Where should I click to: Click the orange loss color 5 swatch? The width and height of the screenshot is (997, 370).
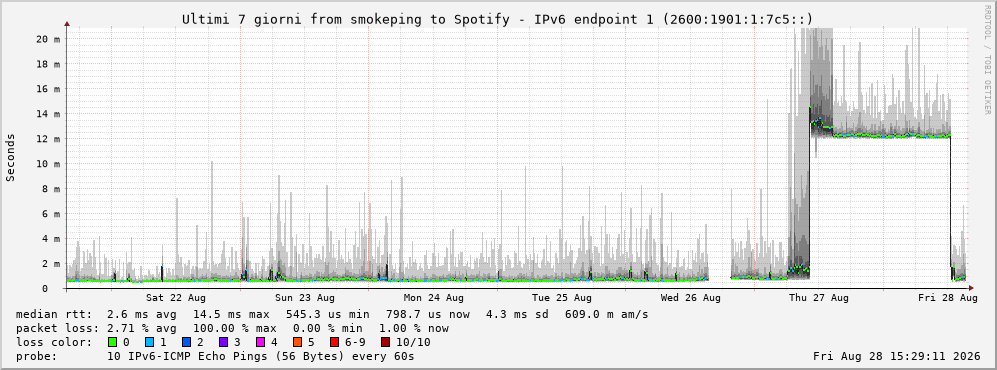point(296,343)
